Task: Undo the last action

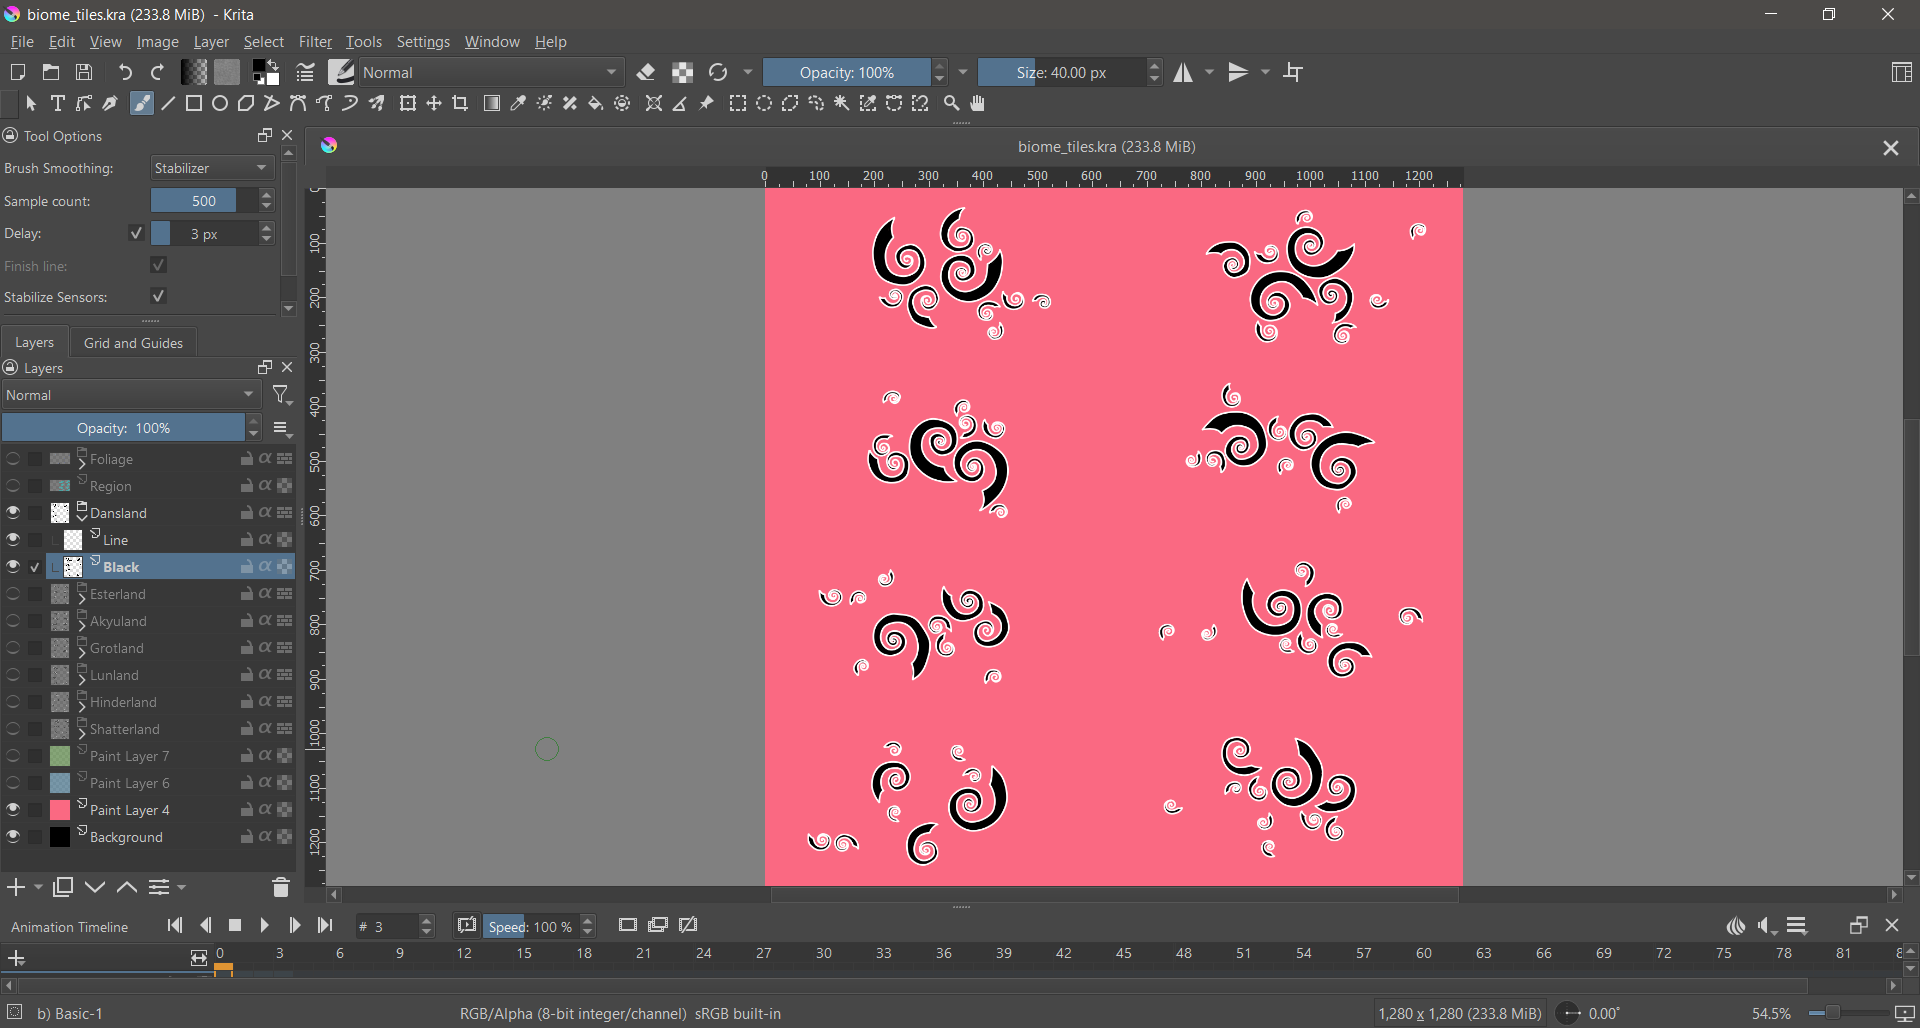Action: 125,72
